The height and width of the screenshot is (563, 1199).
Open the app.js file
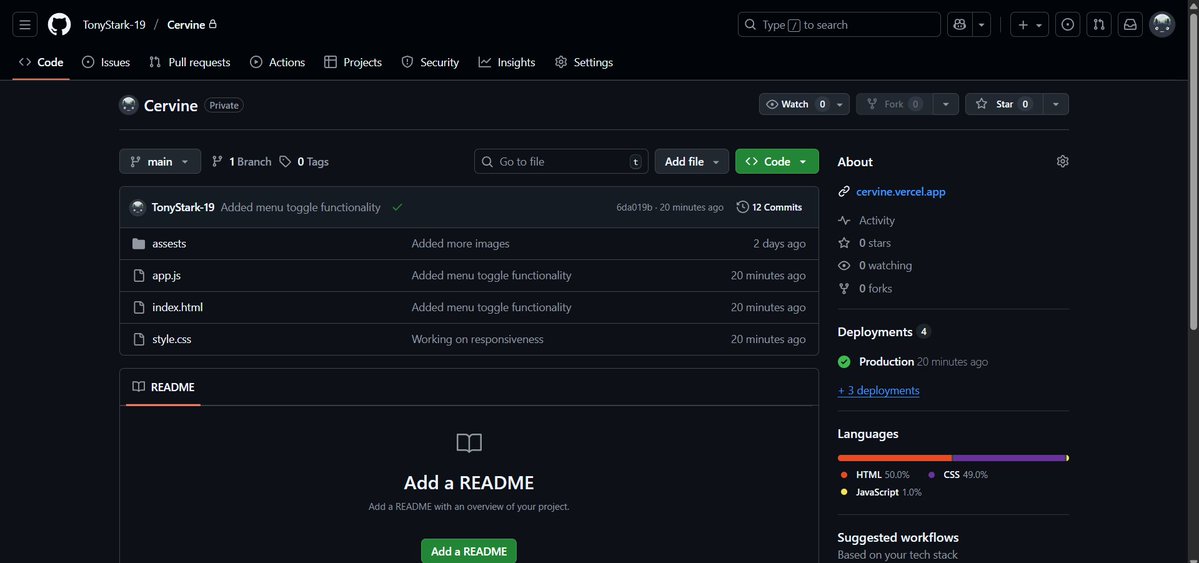166,275
